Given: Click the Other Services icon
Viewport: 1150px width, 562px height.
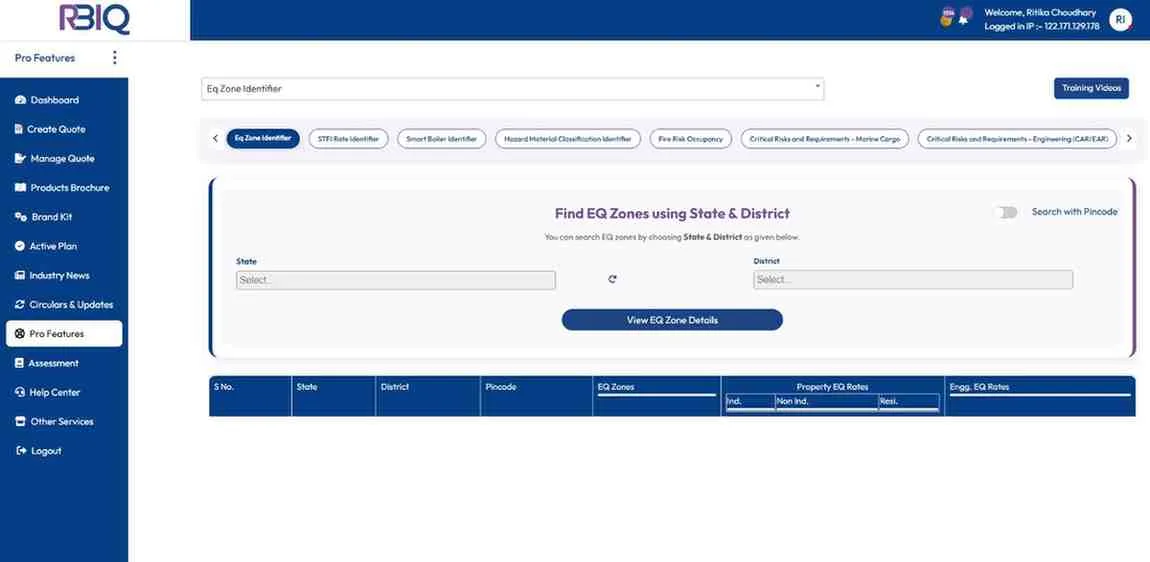Looking at the screenshot, I should [21, 422].
